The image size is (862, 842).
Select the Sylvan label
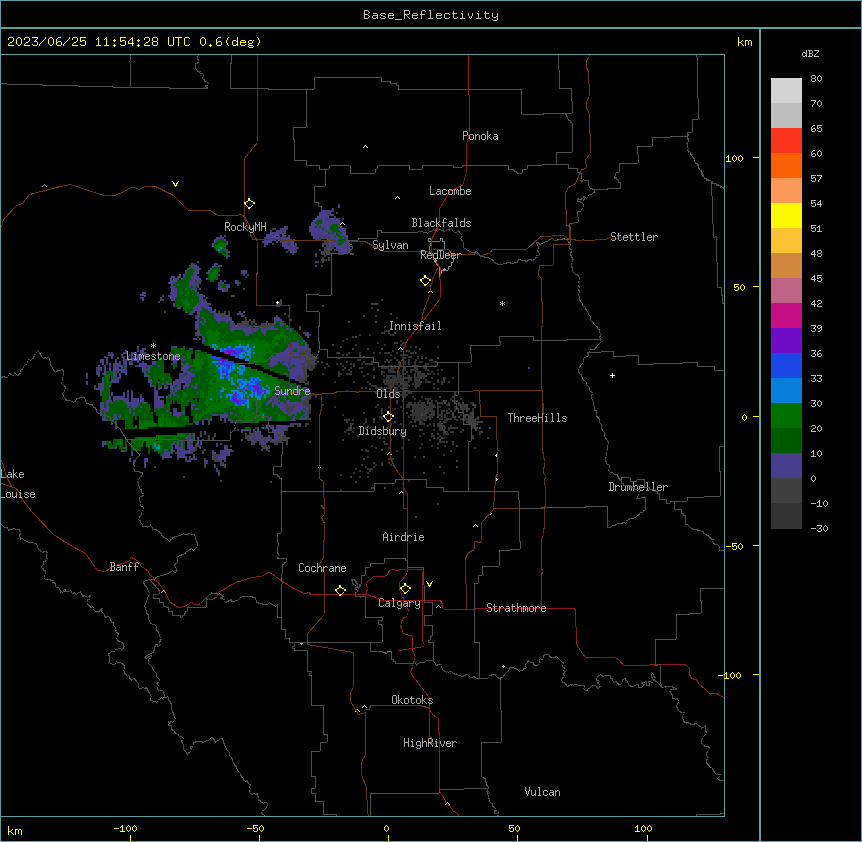pyautogui.click(x=390, y=245)
